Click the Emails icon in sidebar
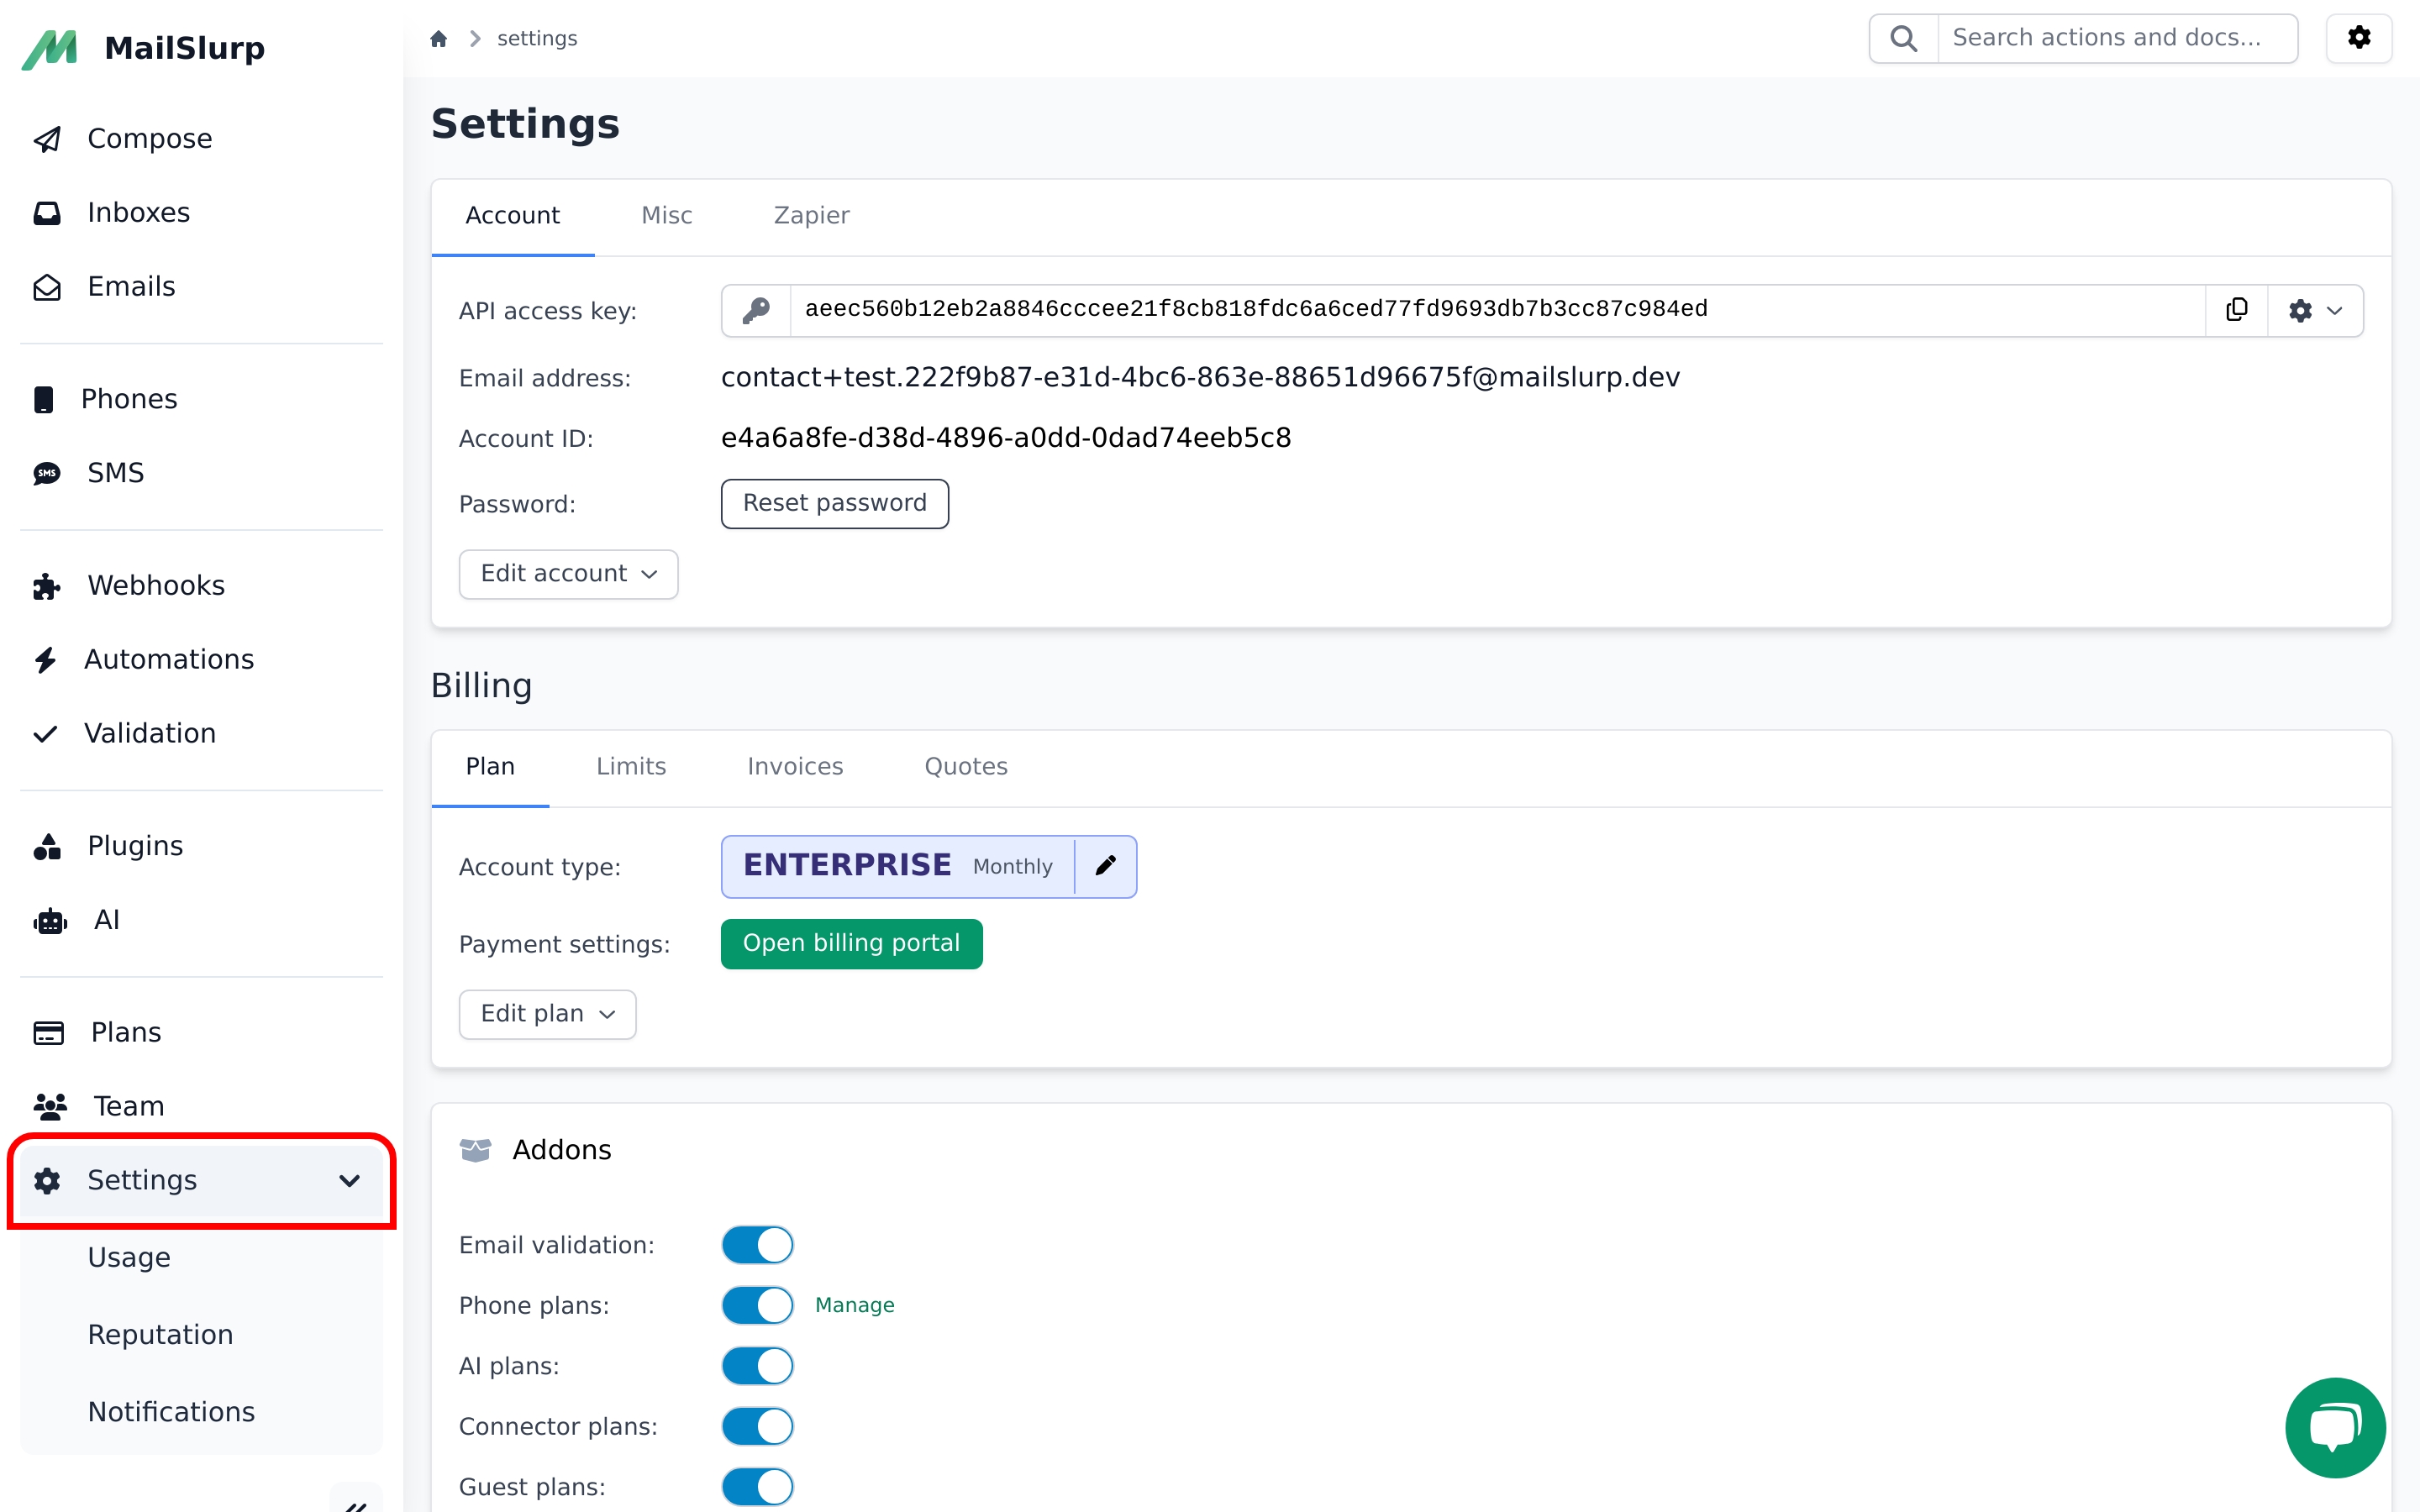The image size is (2420, 1512). [47, 287]
